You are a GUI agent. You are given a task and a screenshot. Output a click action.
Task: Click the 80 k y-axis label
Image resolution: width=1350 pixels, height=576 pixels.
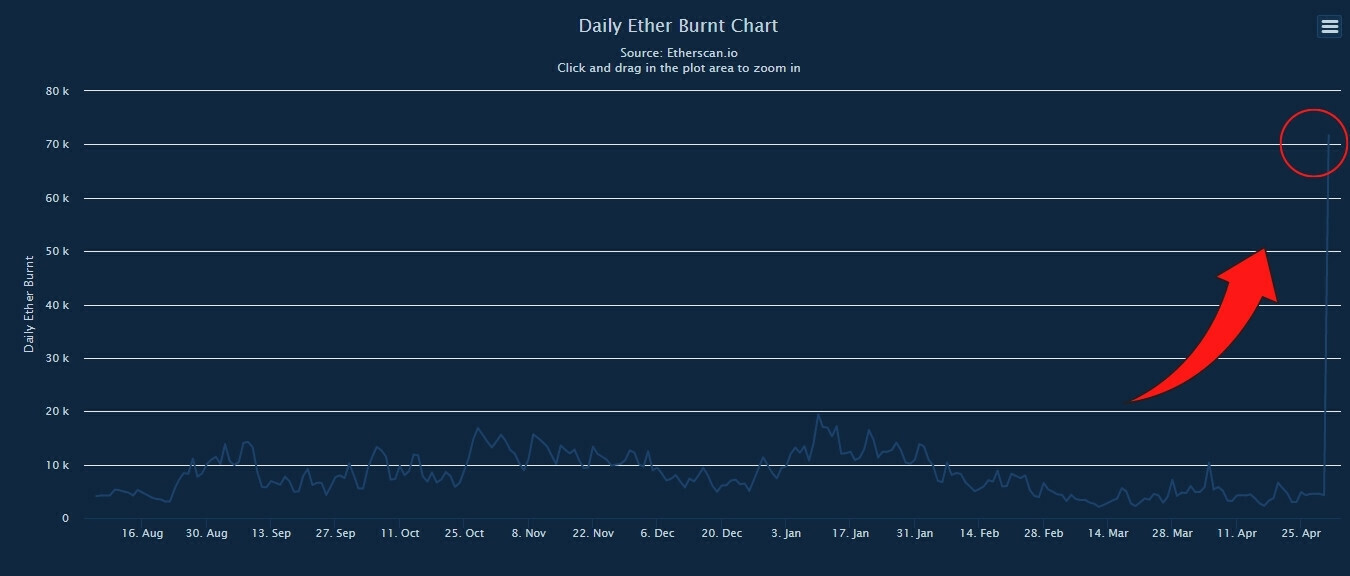pyautogui.click(x=59, y=91)
